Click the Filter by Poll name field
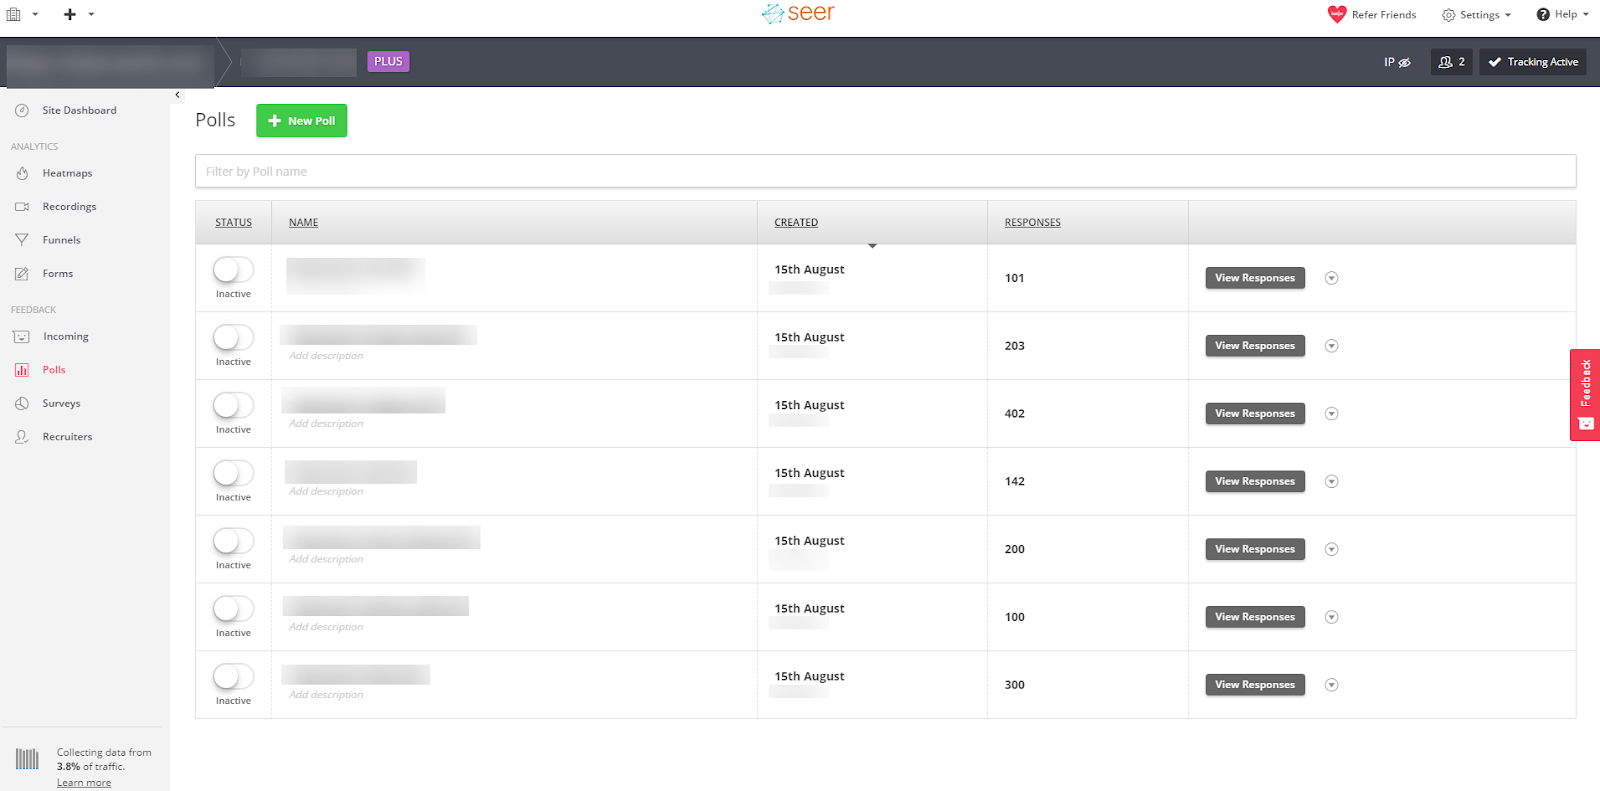Screen dimensions: 1600x791 [x=885, y=171]
